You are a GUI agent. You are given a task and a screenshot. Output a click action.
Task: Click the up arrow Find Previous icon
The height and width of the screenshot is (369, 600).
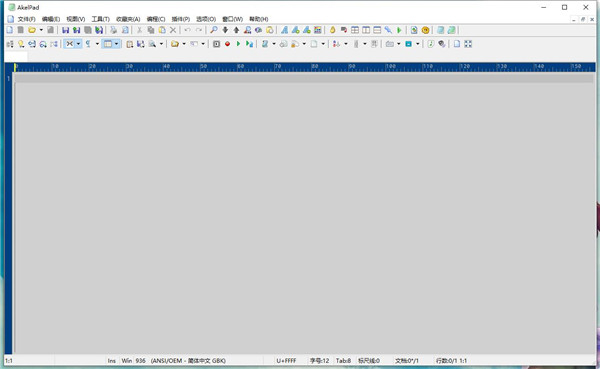(236, 30)
